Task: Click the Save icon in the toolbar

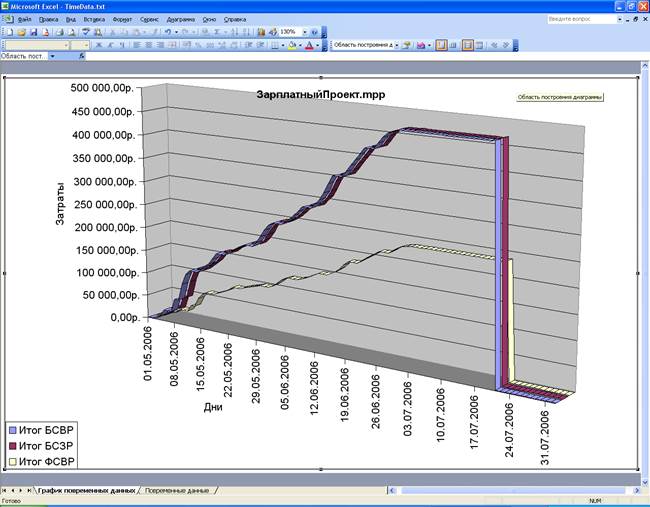Action: click(32, 32)
